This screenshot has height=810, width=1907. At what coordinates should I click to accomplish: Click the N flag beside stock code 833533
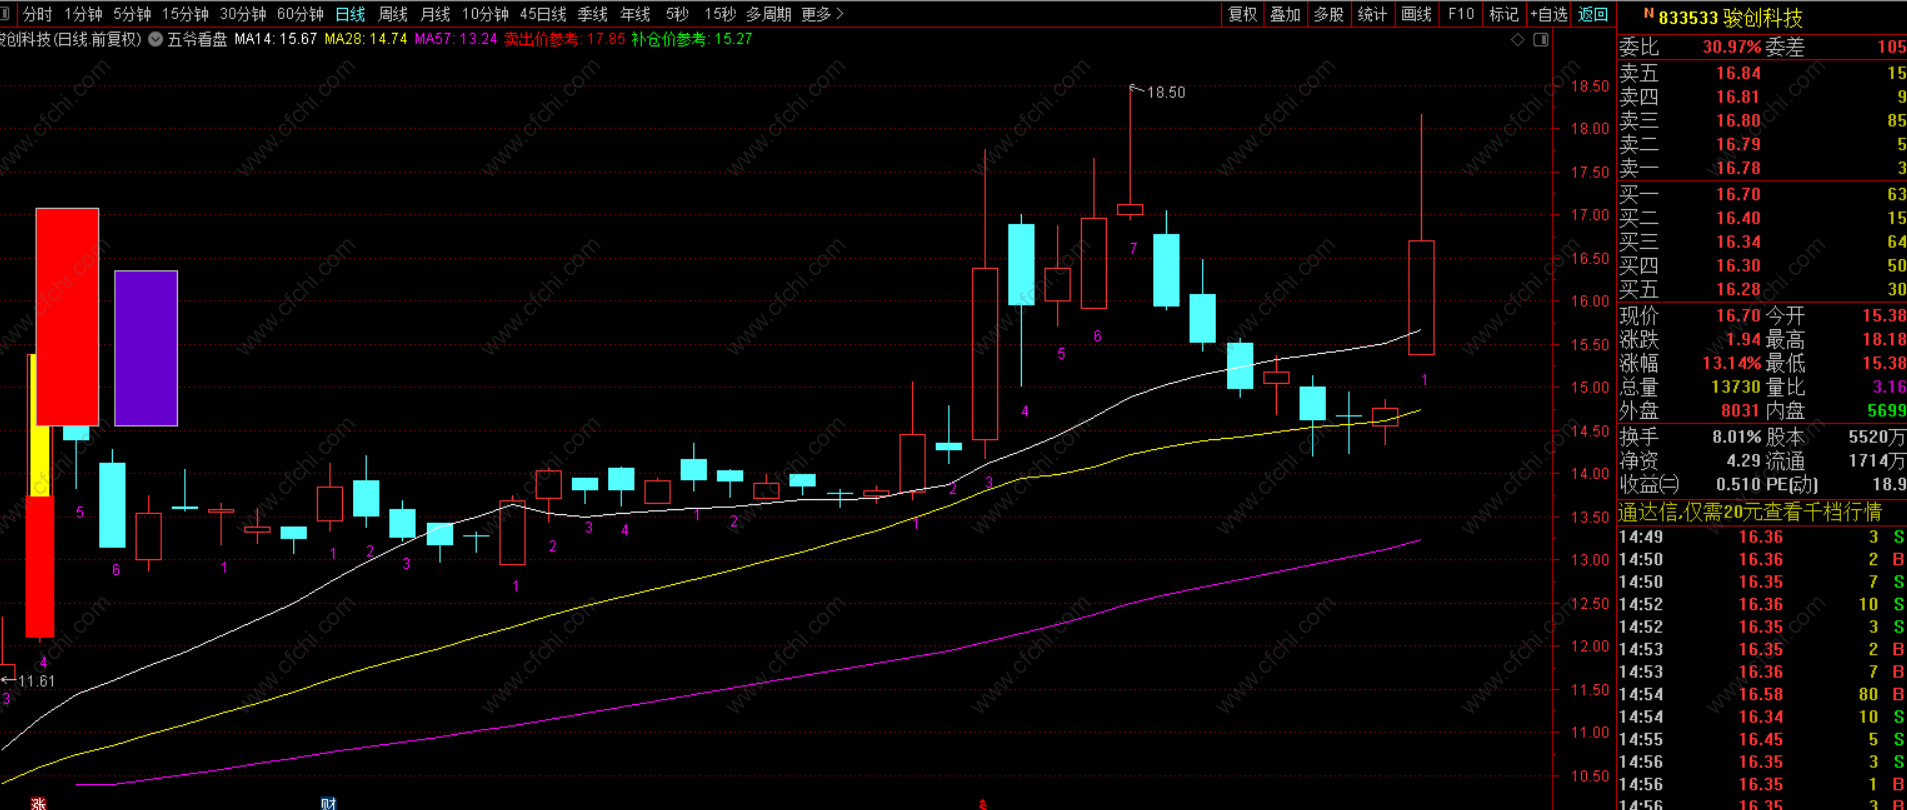pyautogui.click(x=1649, y=14)
